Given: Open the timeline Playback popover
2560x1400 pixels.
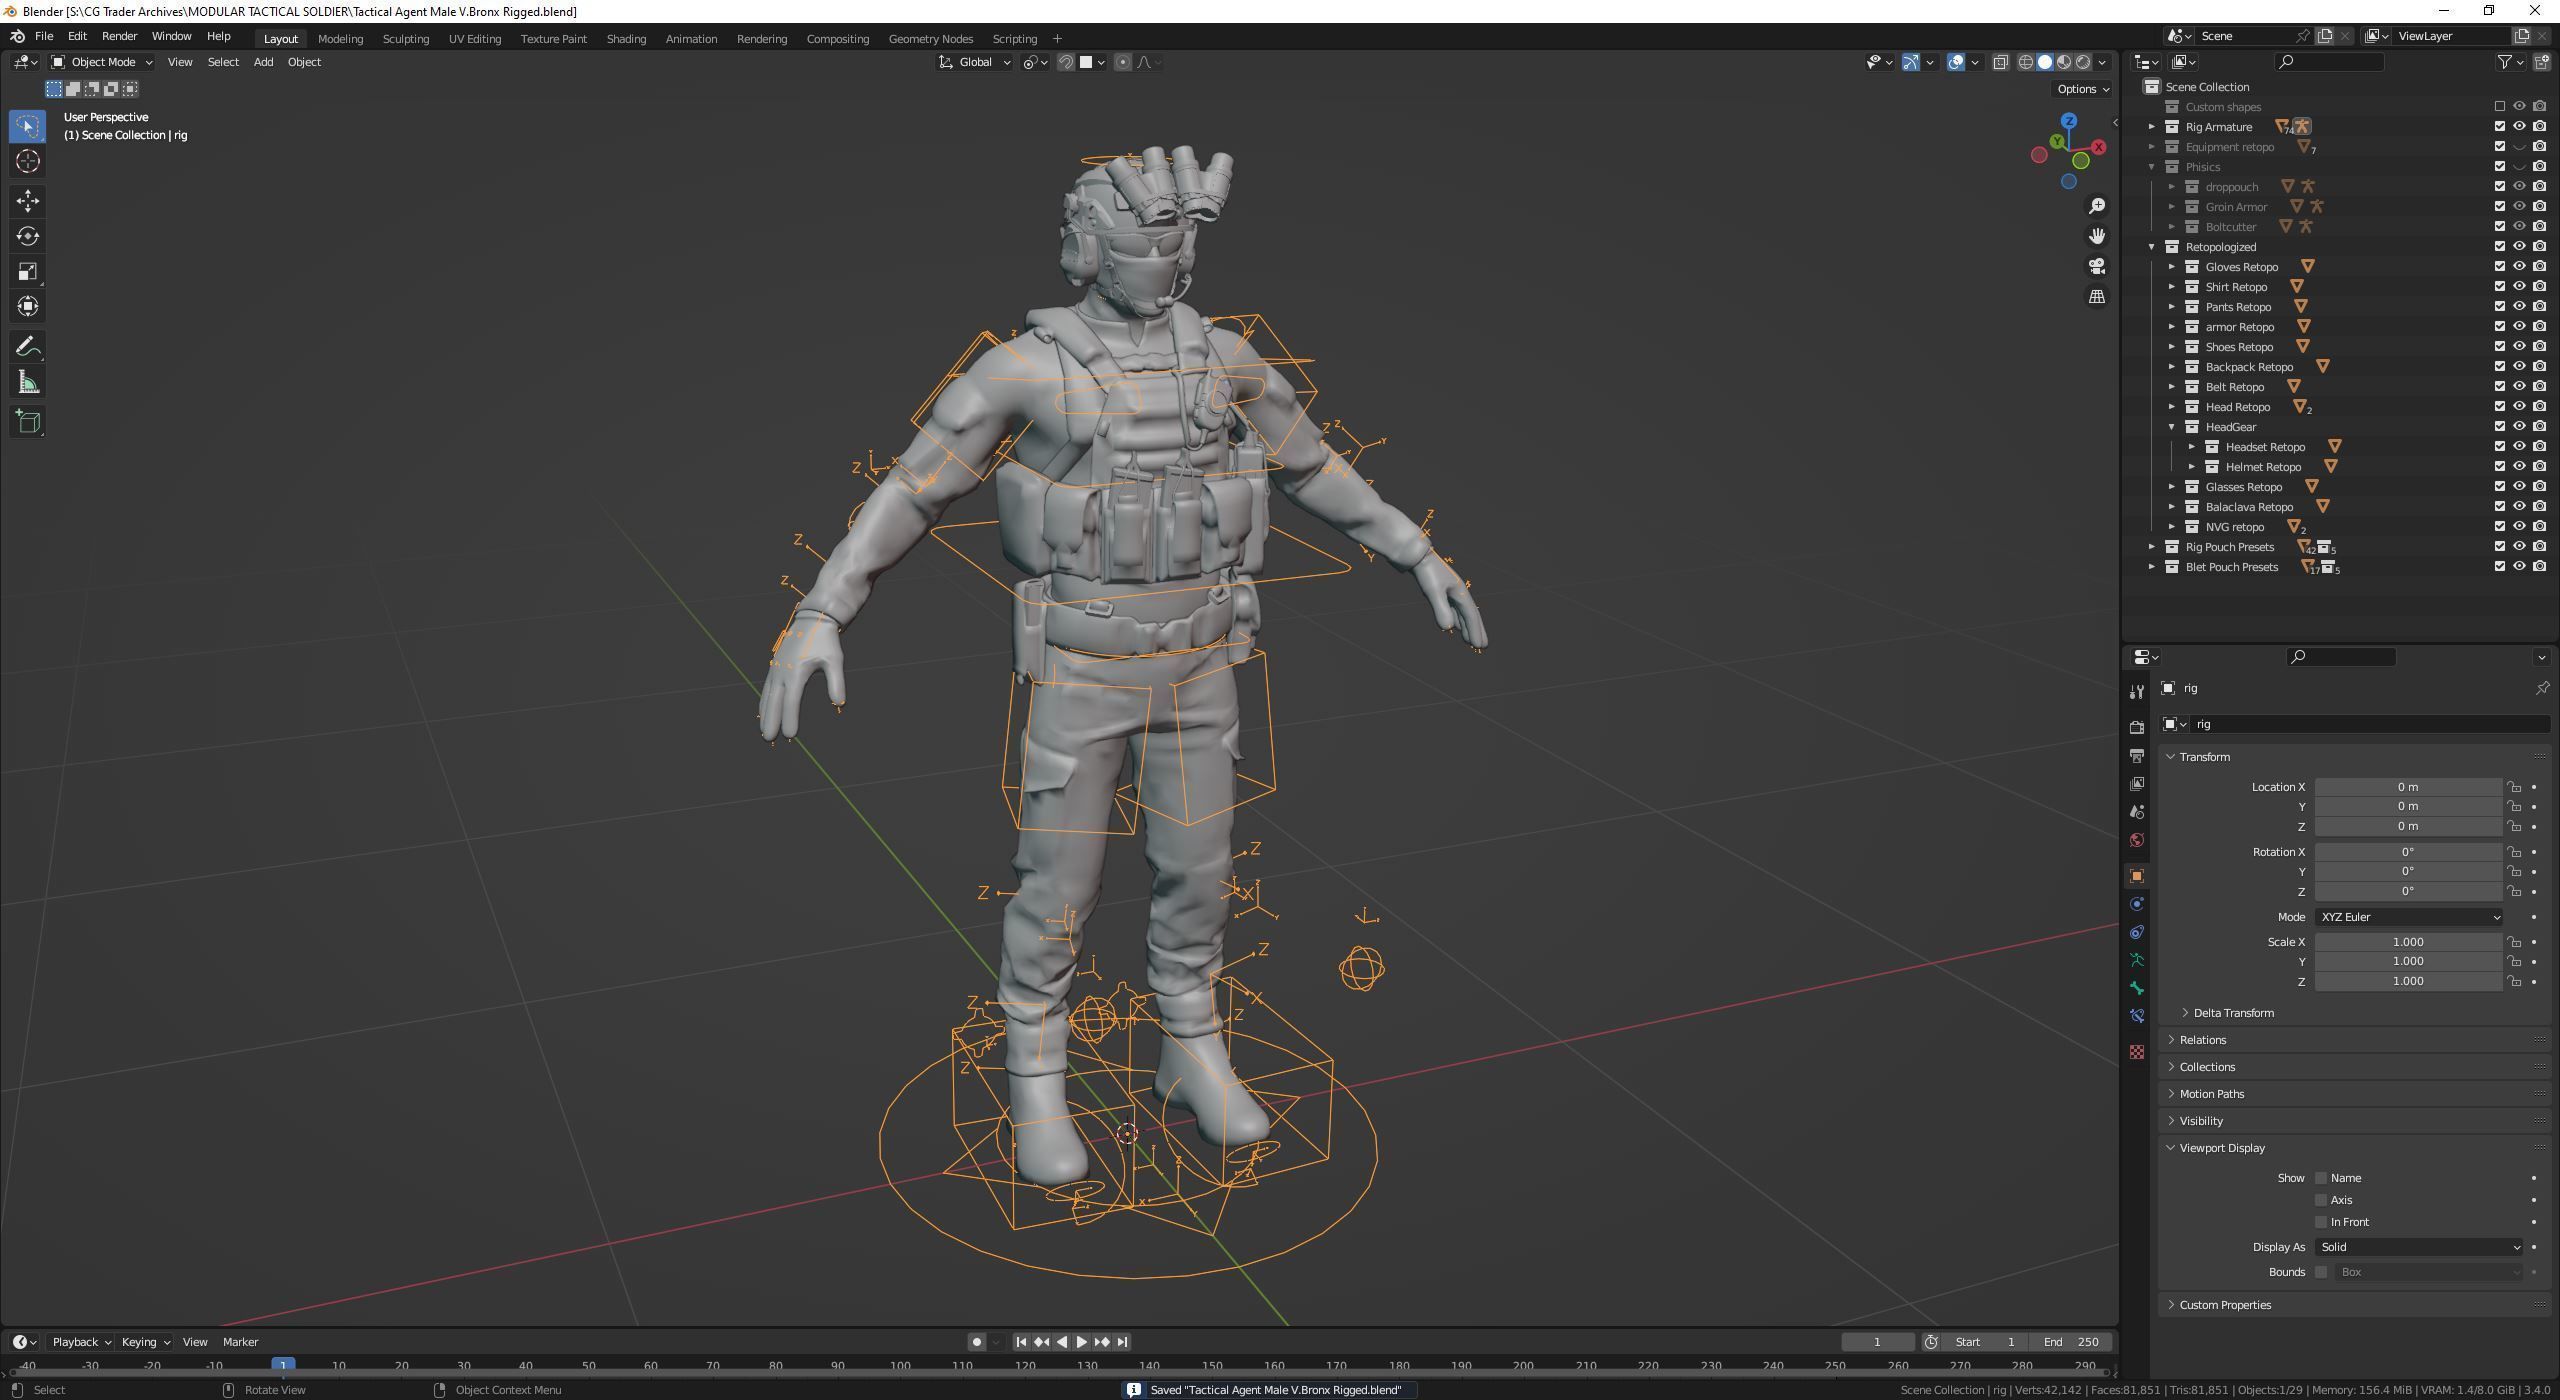Looking at the screenshot, I should tap(80, 1342).
